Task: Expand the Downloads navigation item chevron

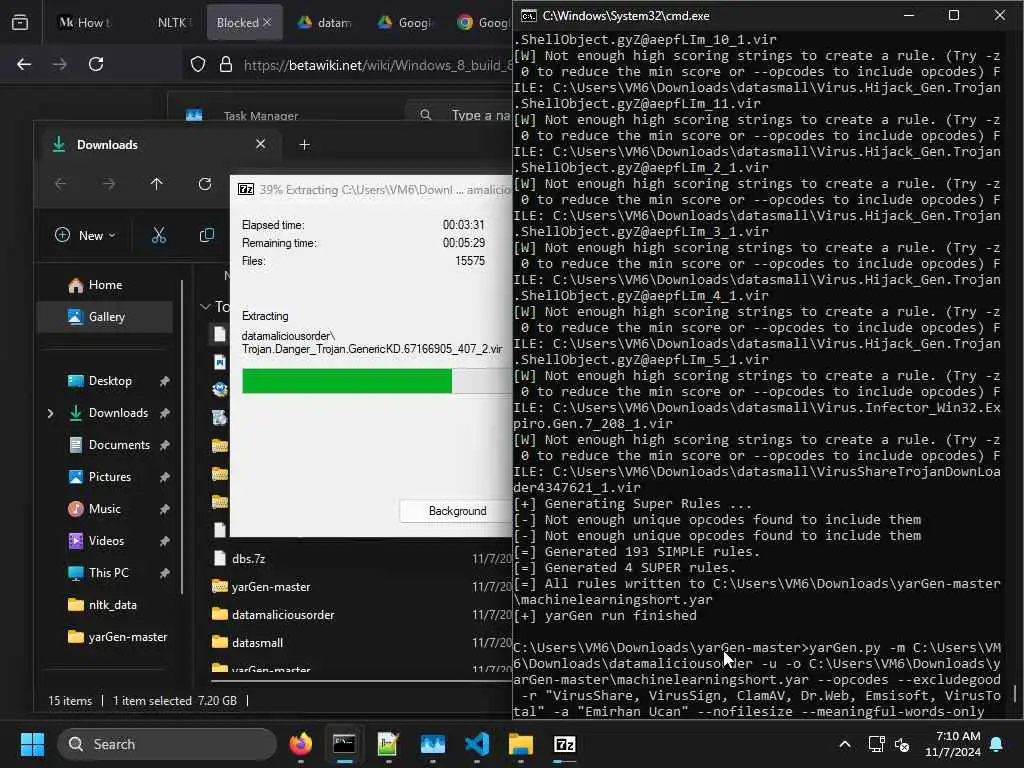Action: pos(50,413)
